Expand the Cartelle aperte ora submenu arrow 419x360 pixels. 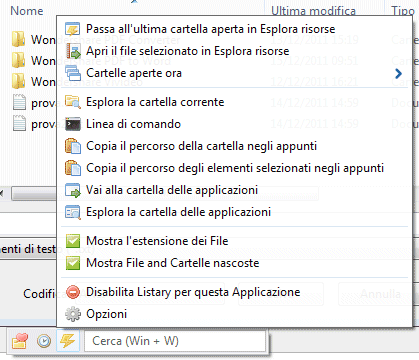(398, 73)
